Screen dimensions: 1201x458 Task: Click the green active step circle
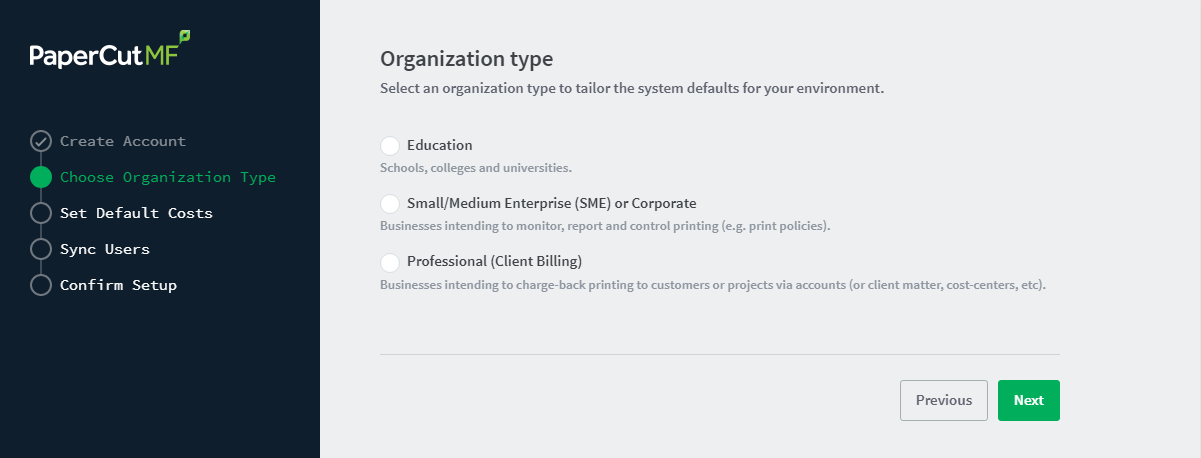[x=41, y=177]
